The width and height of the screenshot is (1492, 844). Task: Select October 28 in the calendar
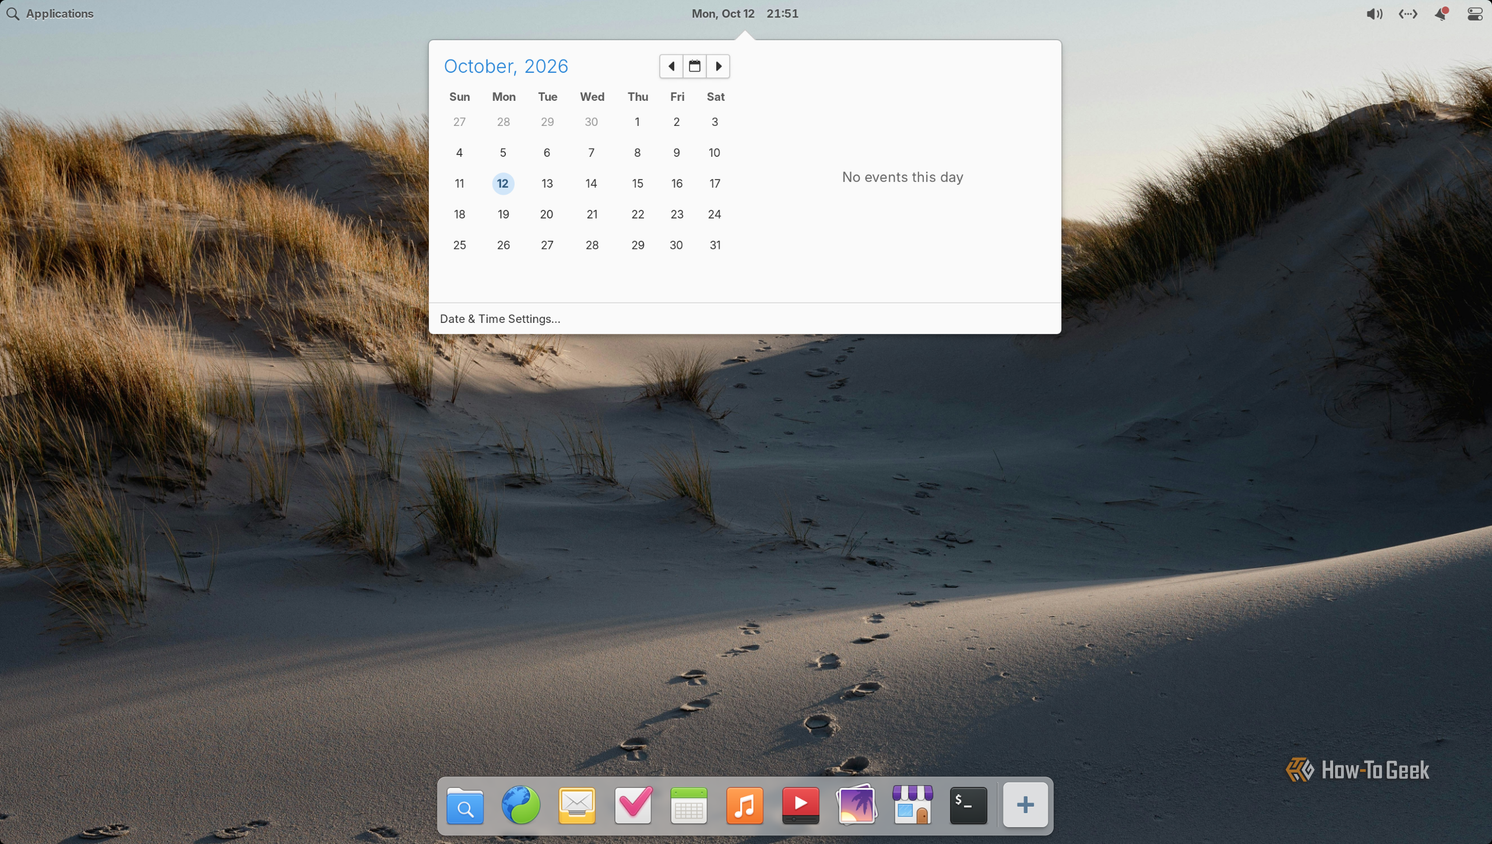point(592,245)
